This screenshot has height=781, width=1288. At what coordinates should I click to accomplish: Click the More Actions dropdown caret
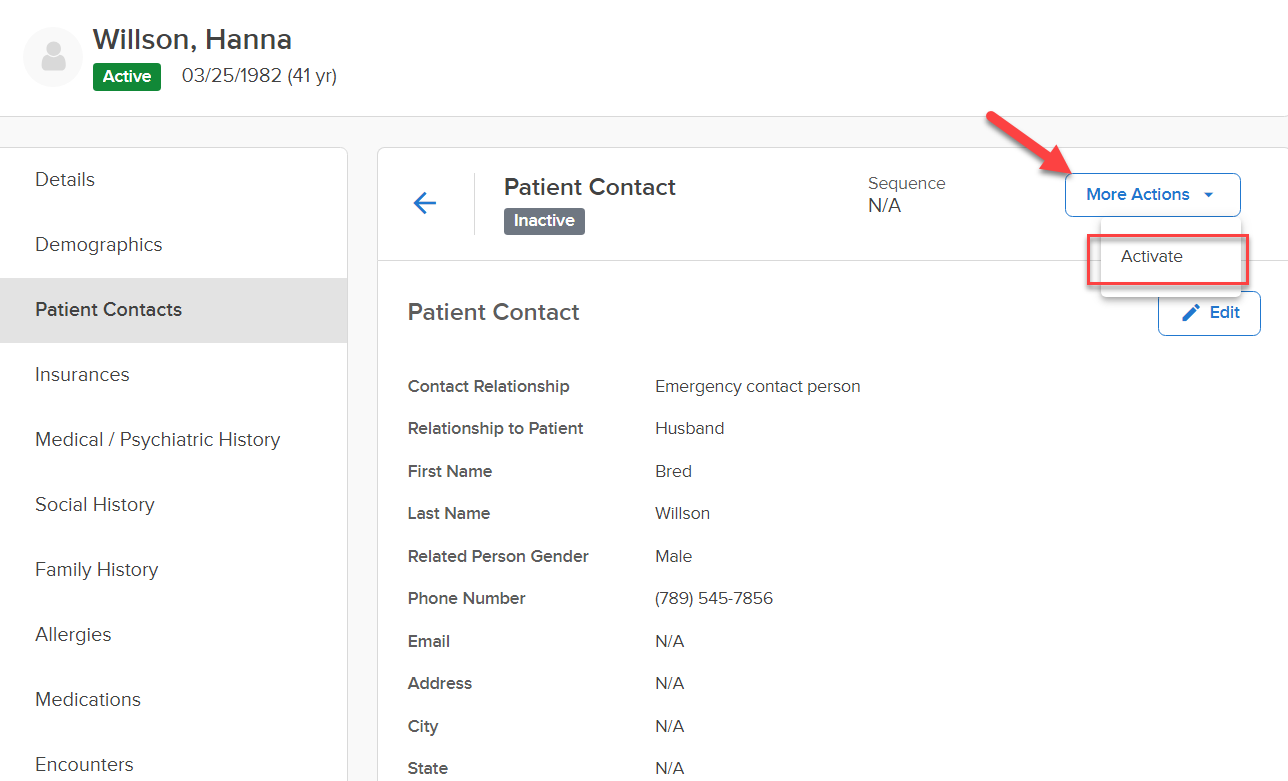tap(1209, 195)
